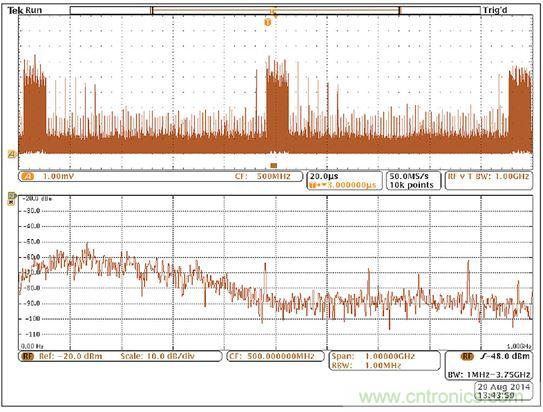The image size is (543, 412).
Task: Select the right zoom bracket on record bar
Action: click(x=399, y=10)
